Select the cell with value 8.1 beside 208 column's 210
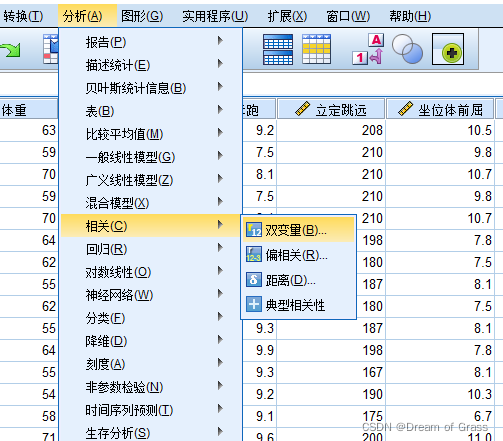Screen dimensions: 503x441 (x=259, y=174)
